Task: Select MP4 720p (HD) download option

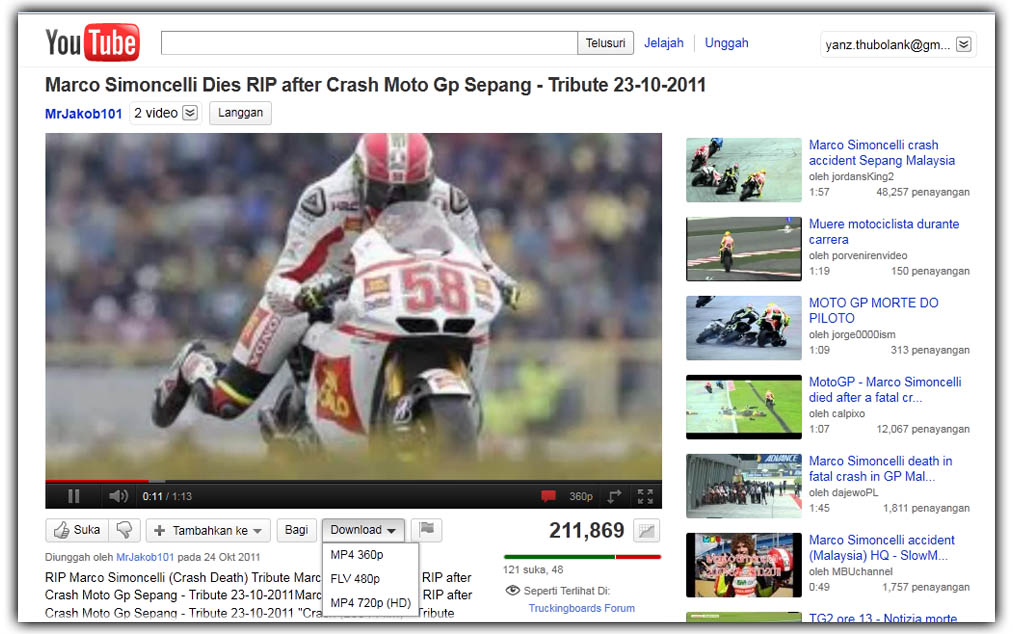Action: point(370,602)
